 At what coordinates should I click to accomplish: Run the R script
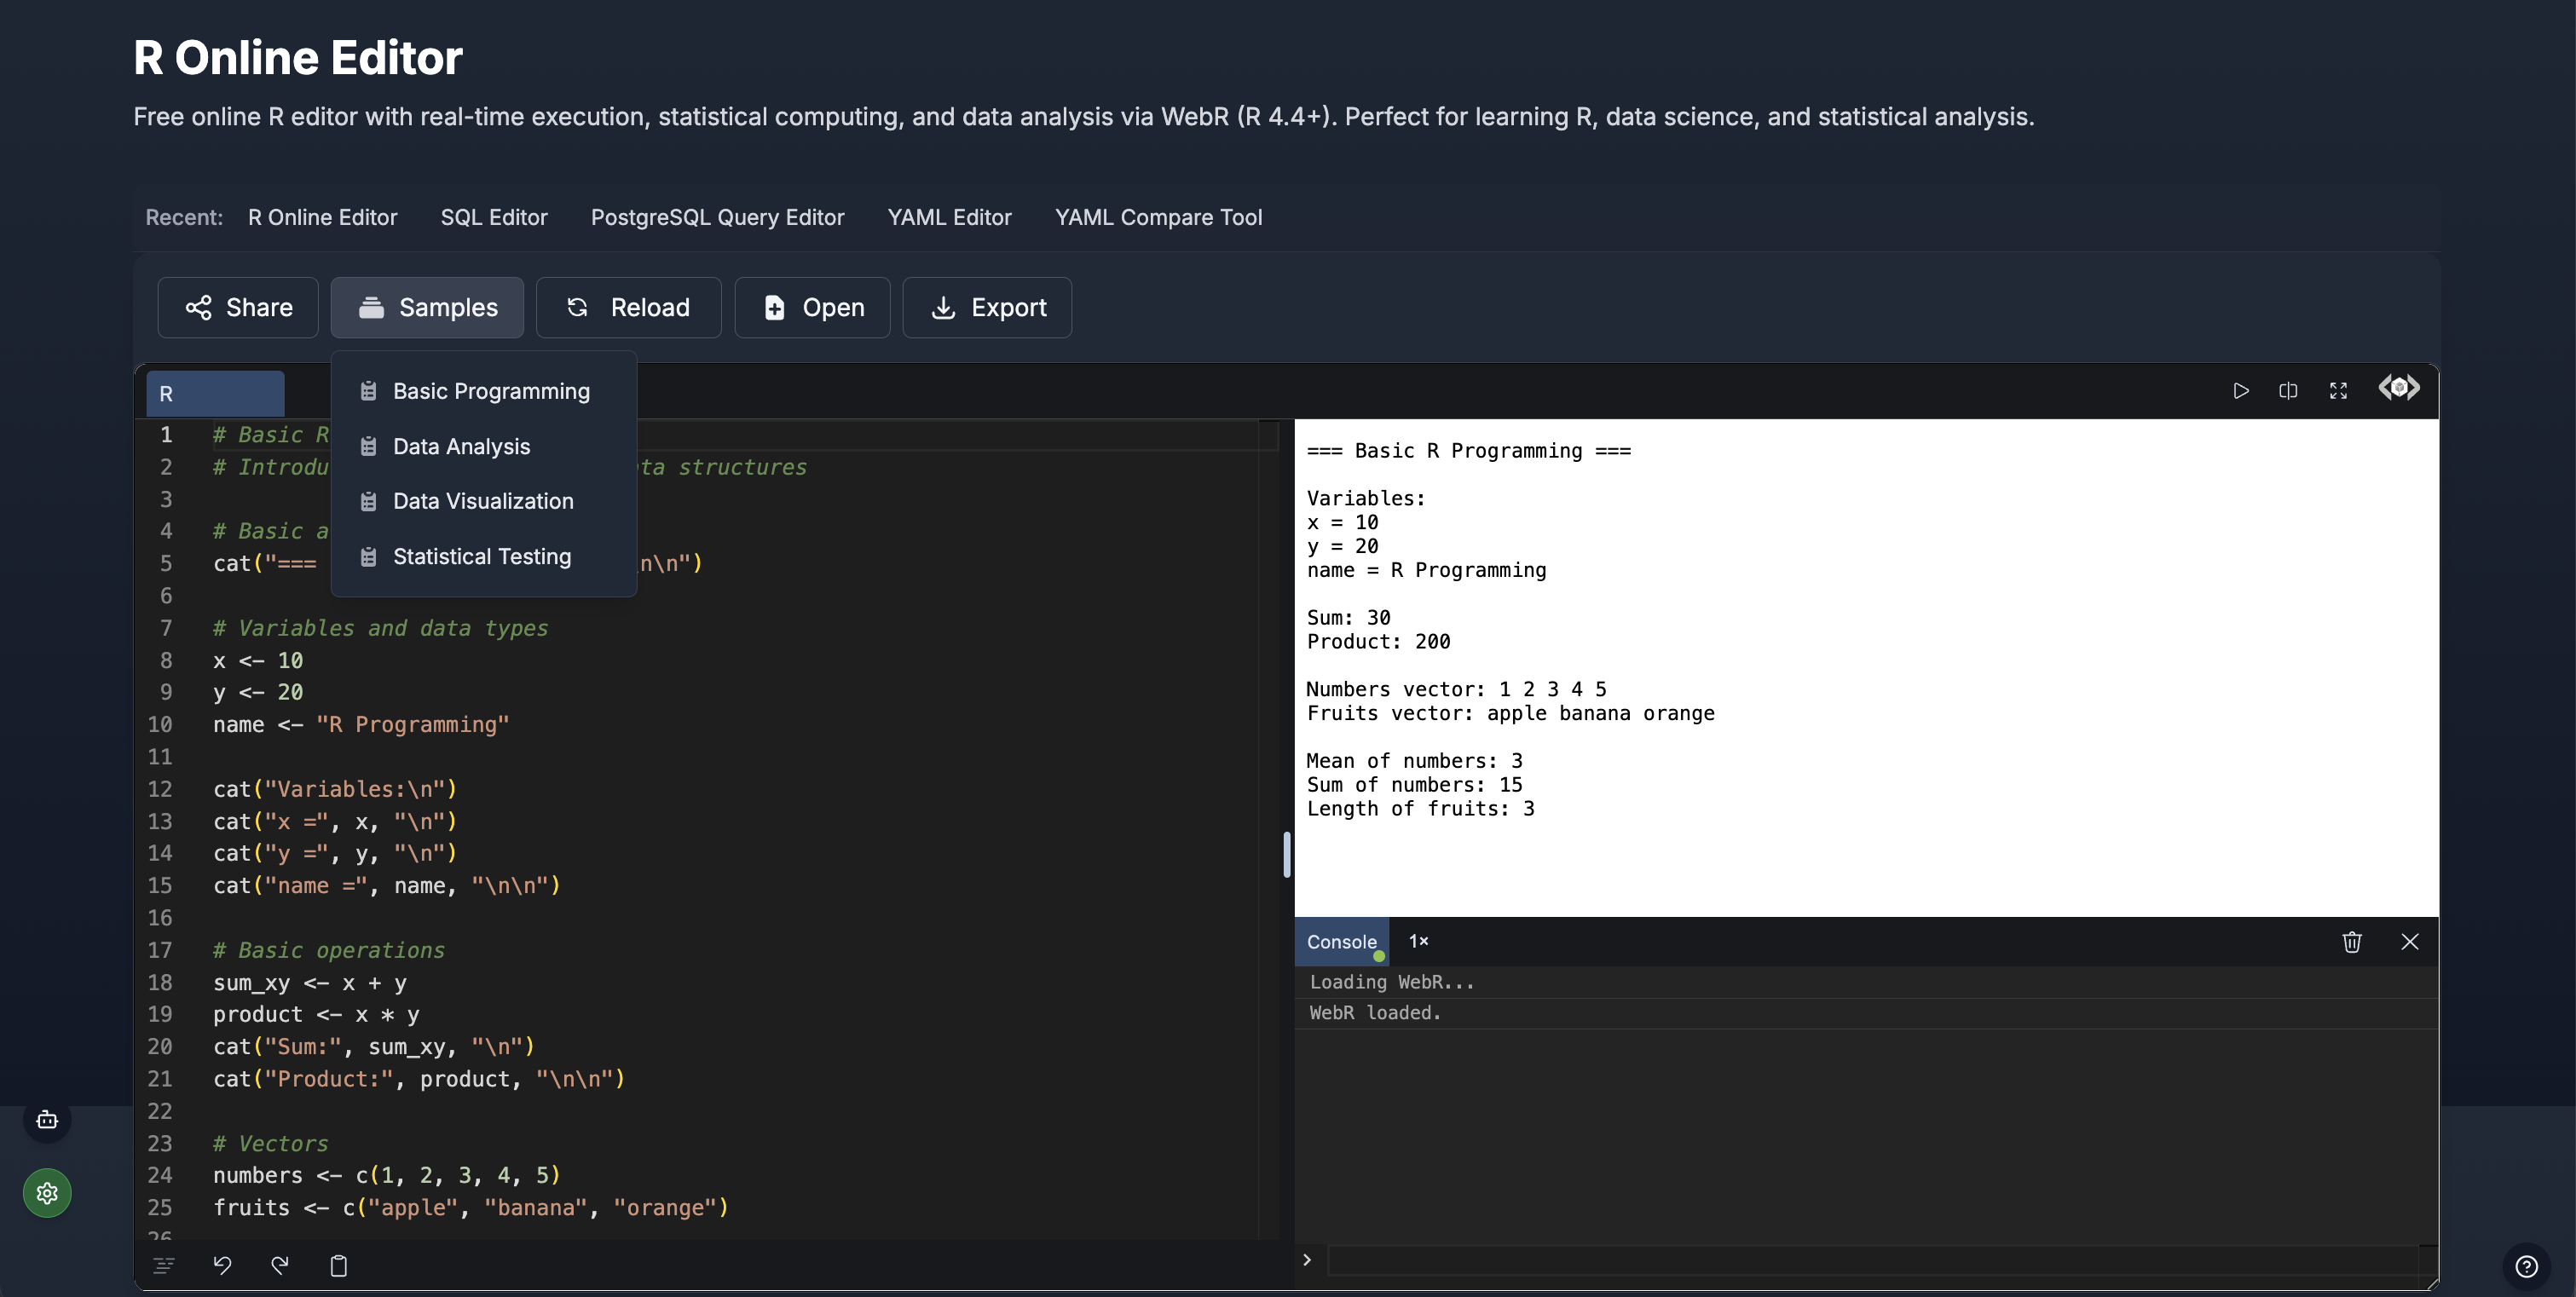coord(2242,390)
